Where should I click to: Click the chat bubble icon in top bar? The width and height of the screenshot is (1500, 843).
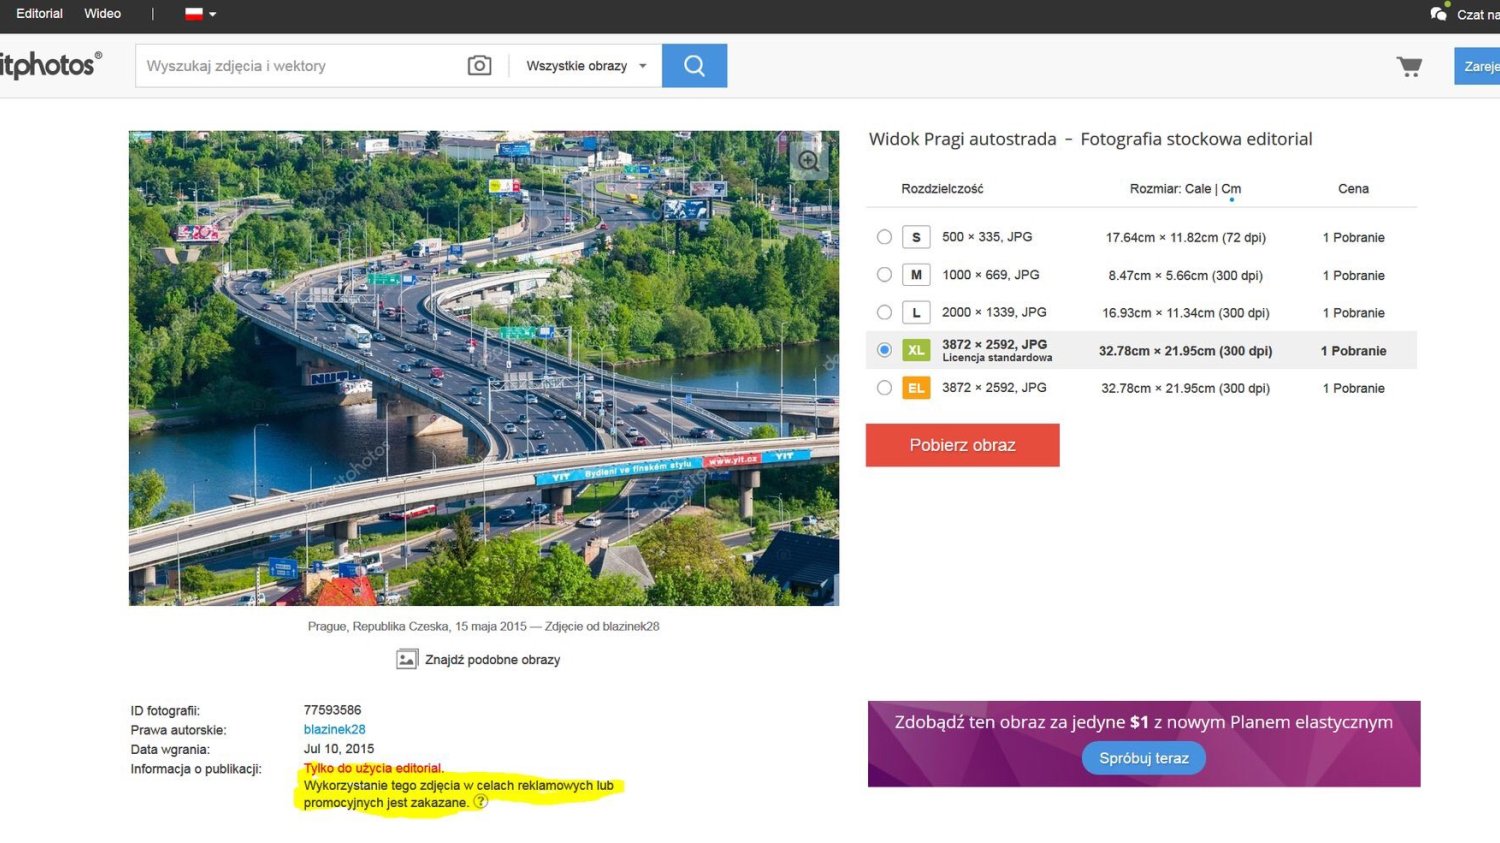click(1438, 13)
